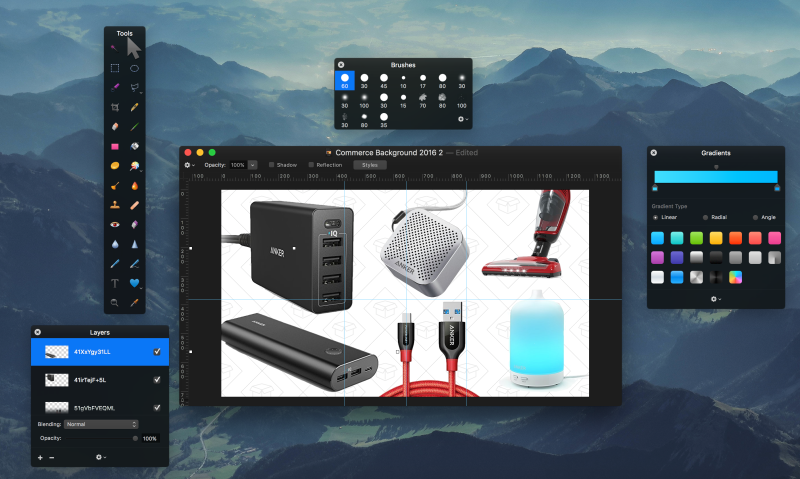Open the heart Shape tool
800x479 pixels.
coord(134,283)
